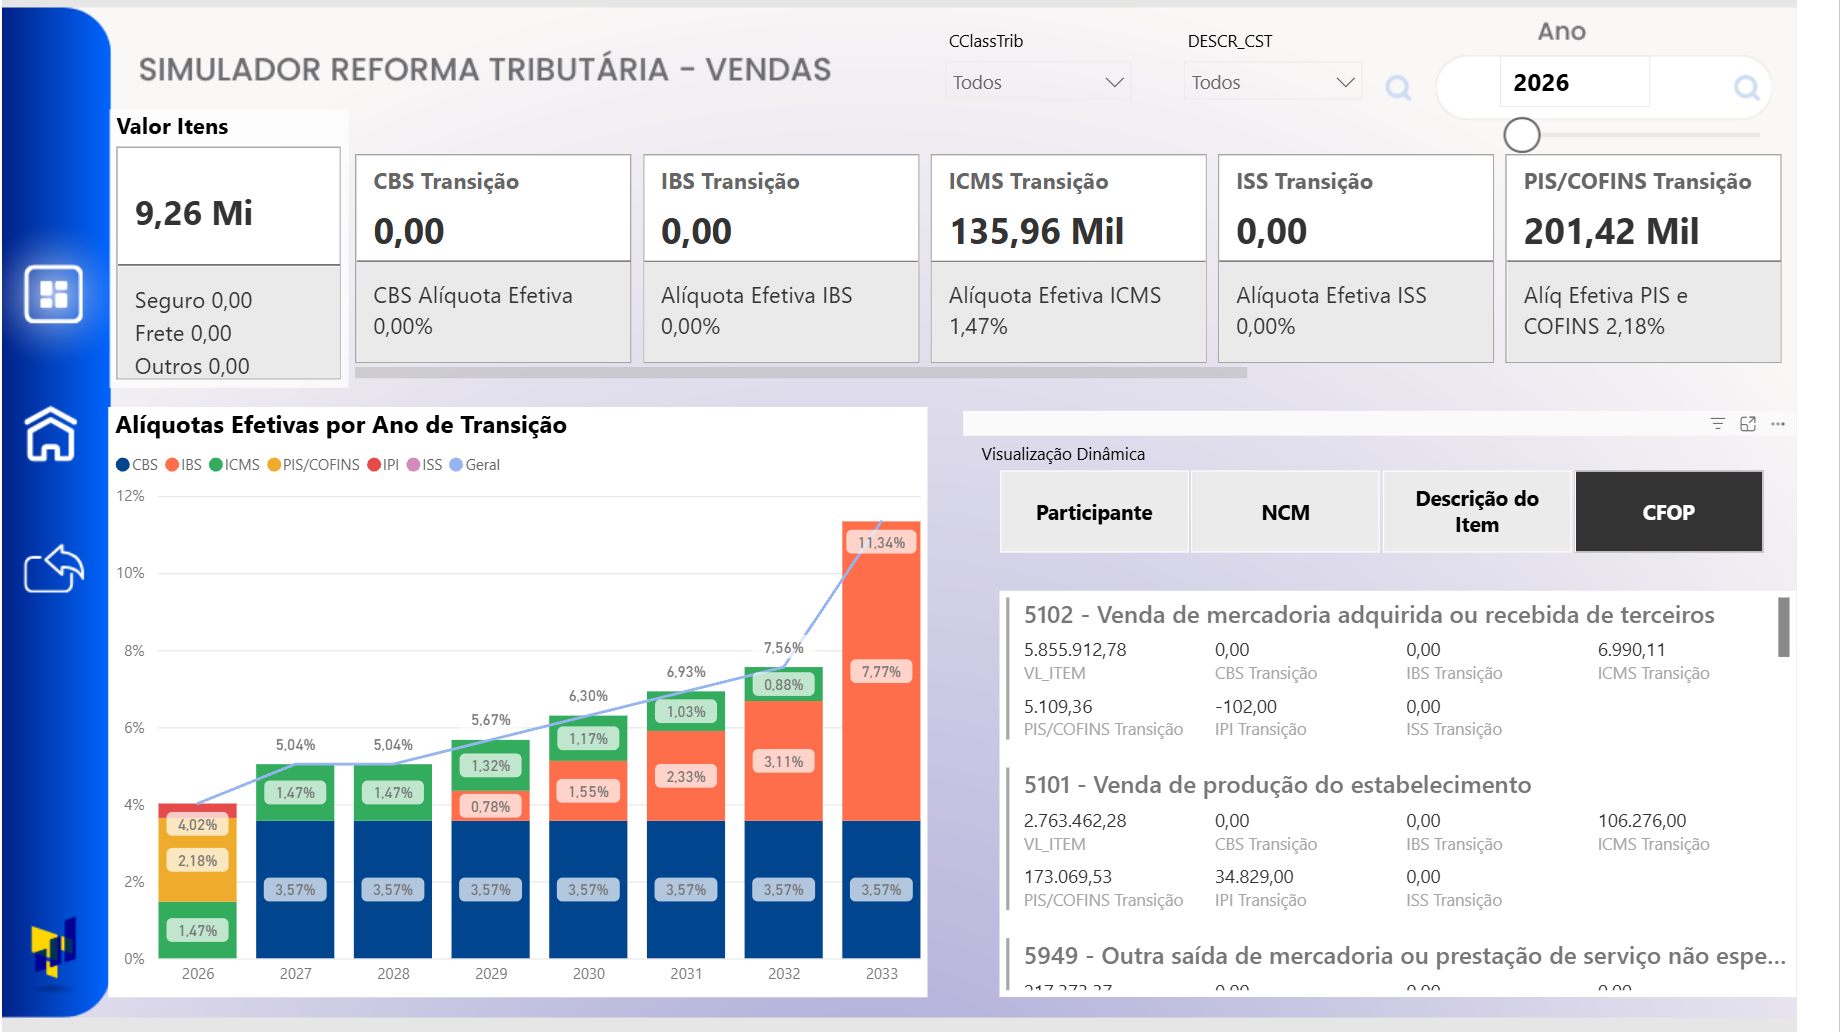
Task: Open the filter icon above Visualização Dinâmica
Action: (x=1717, y=424)
